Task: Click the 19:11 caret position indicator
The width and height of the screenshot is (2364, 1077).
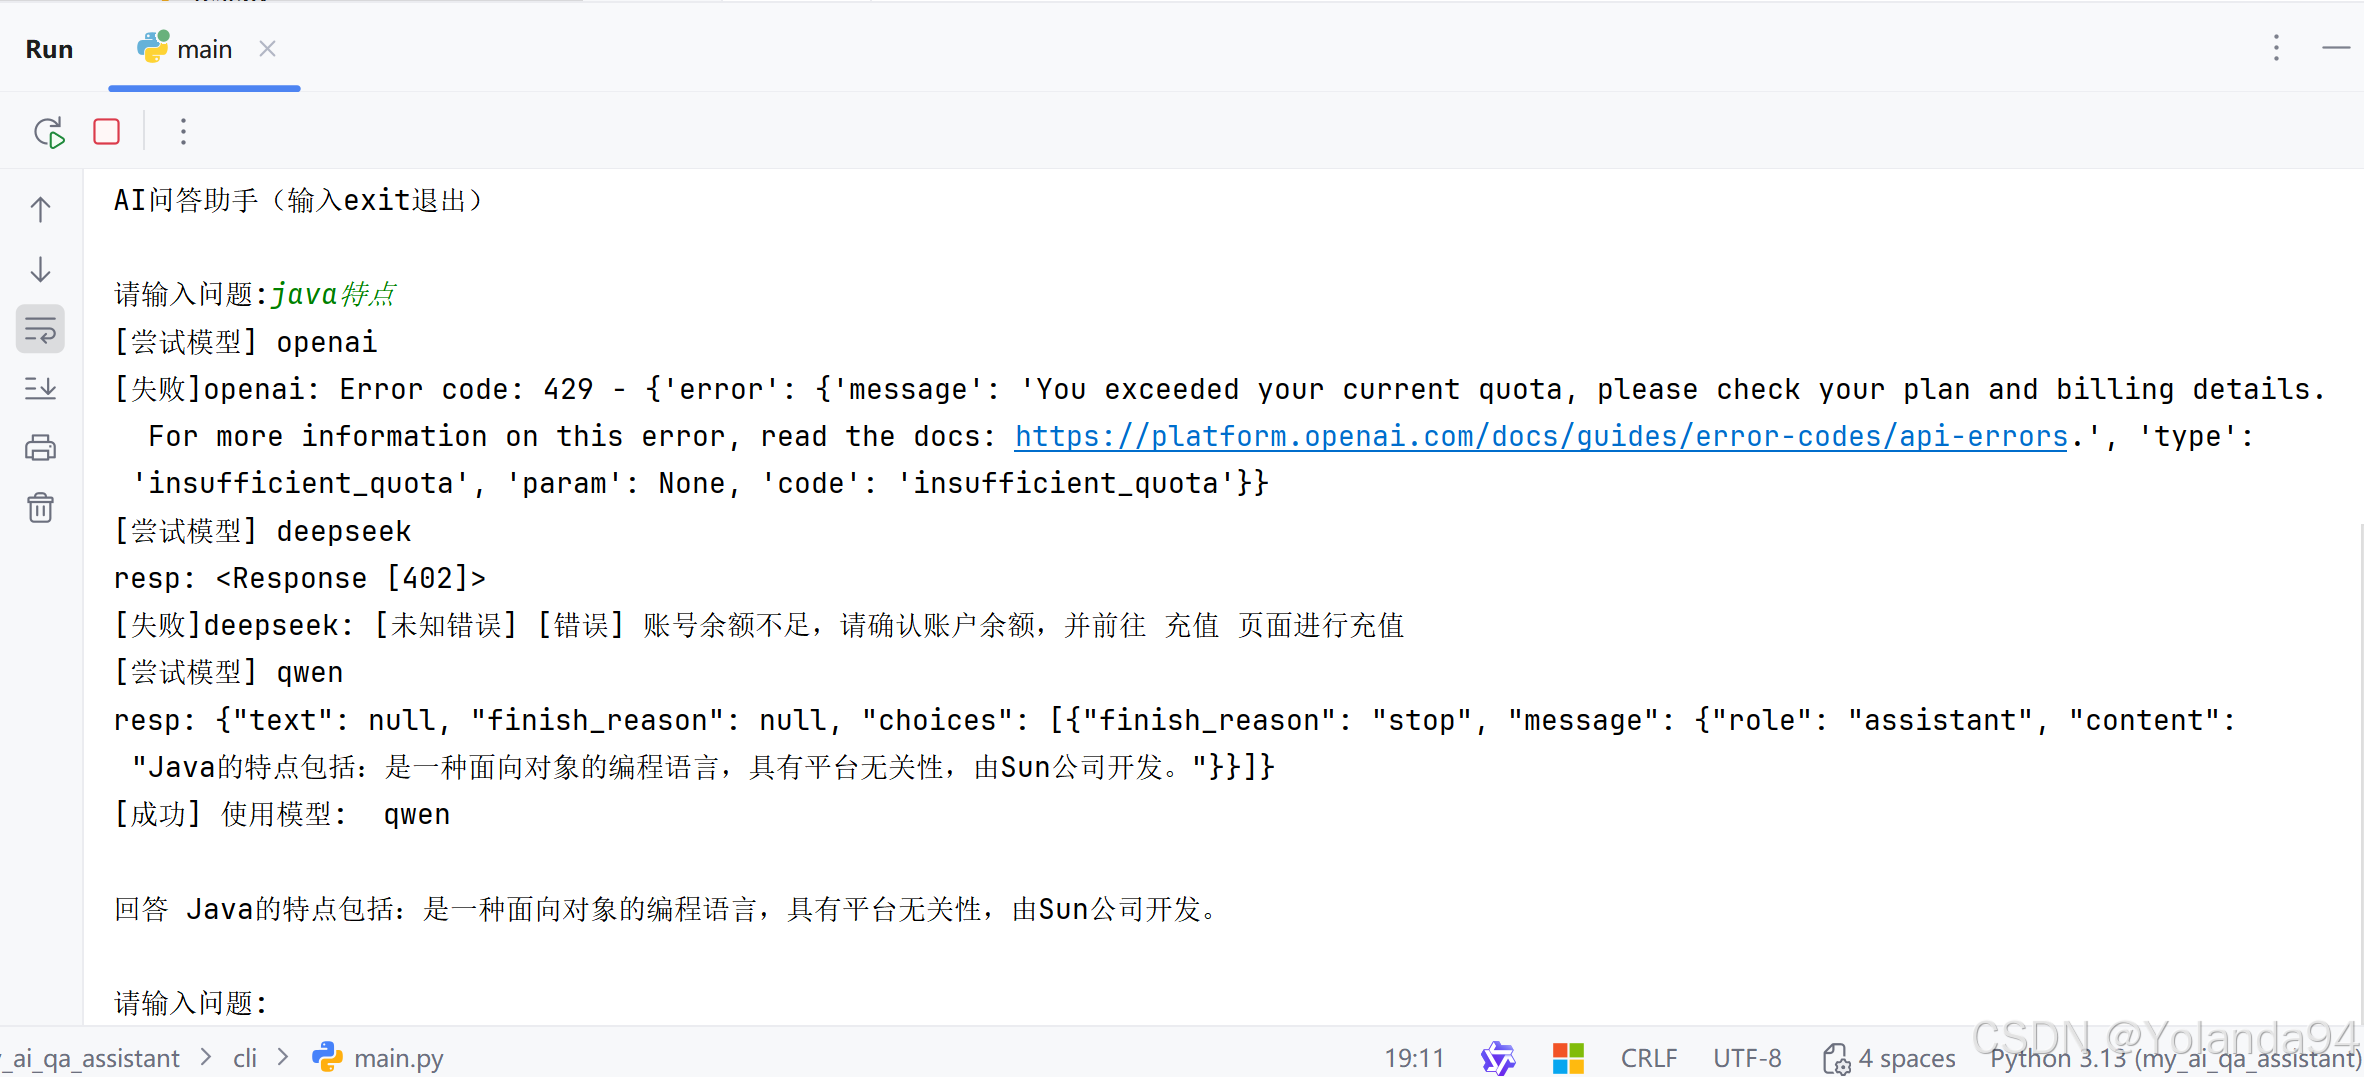Action: (x=1414, y=1058)
